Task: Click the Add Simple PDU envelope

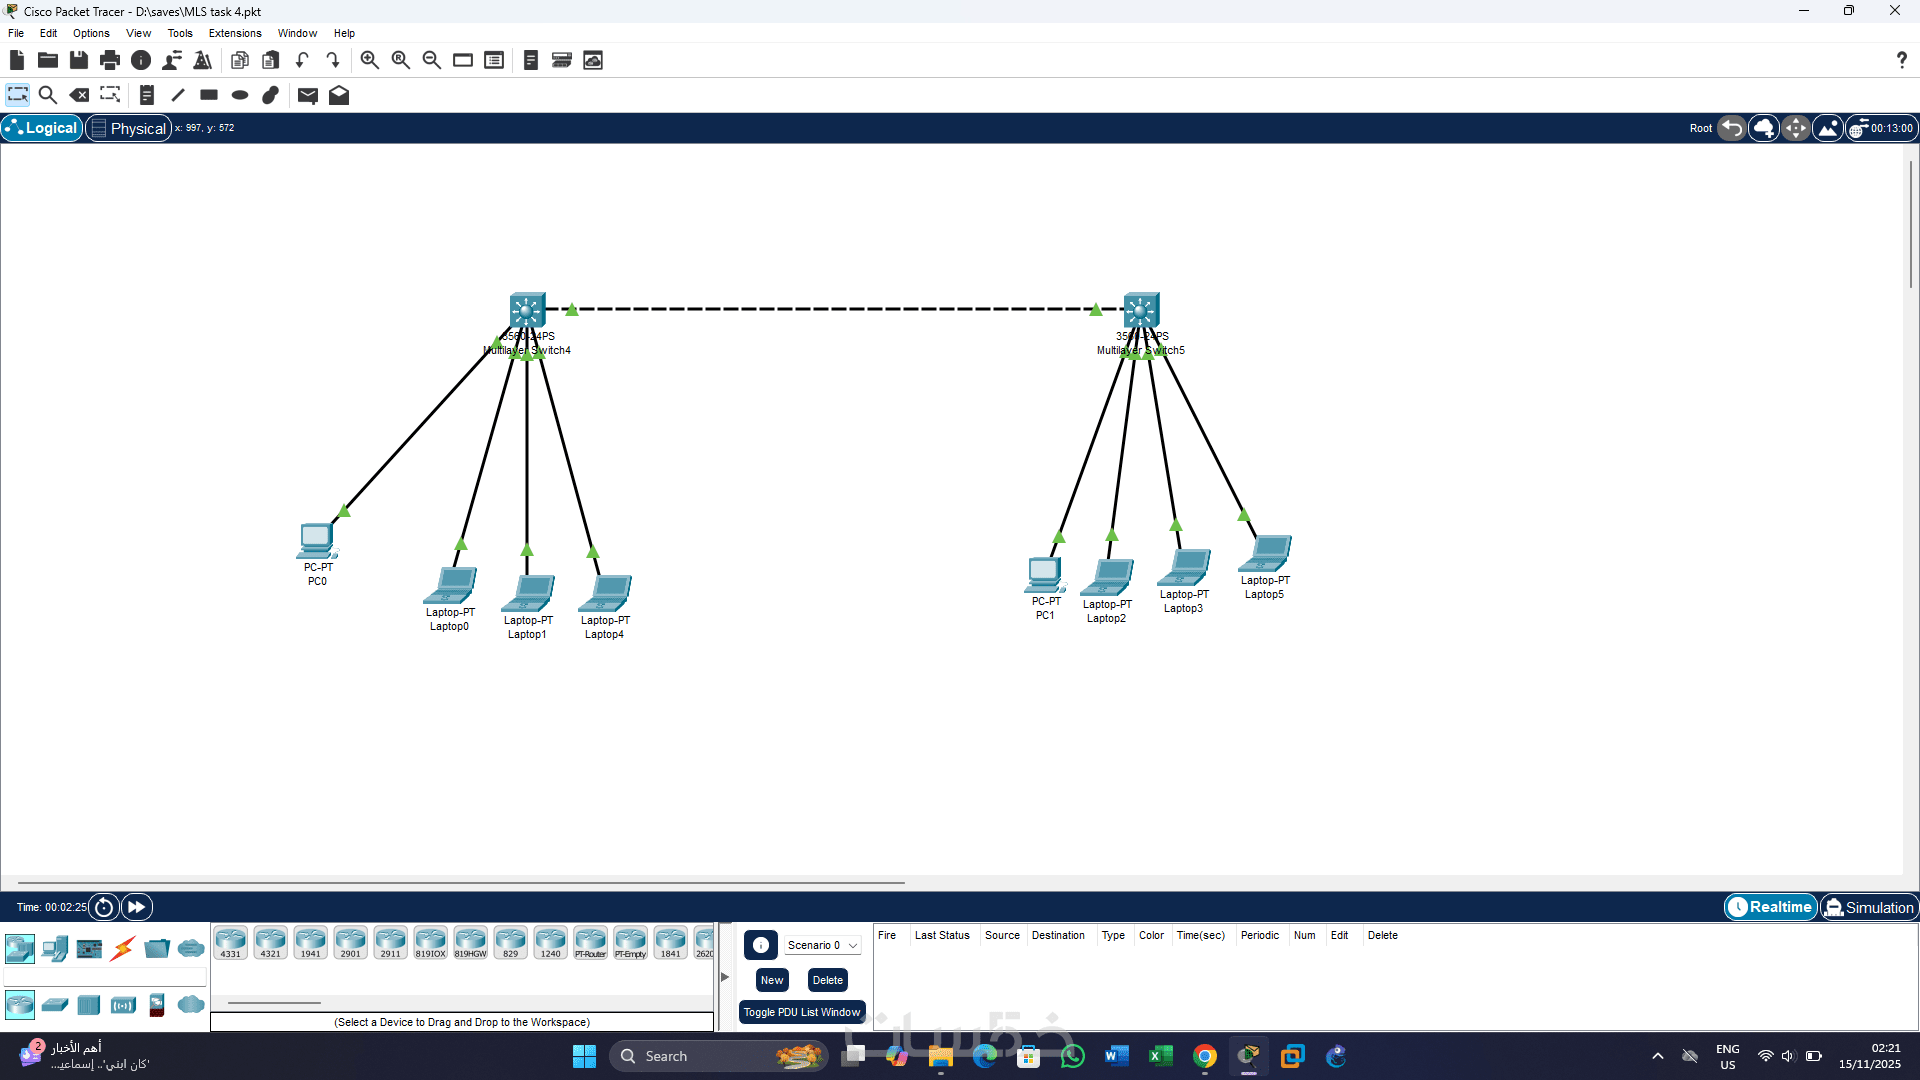Action: [x=307, y=95]
